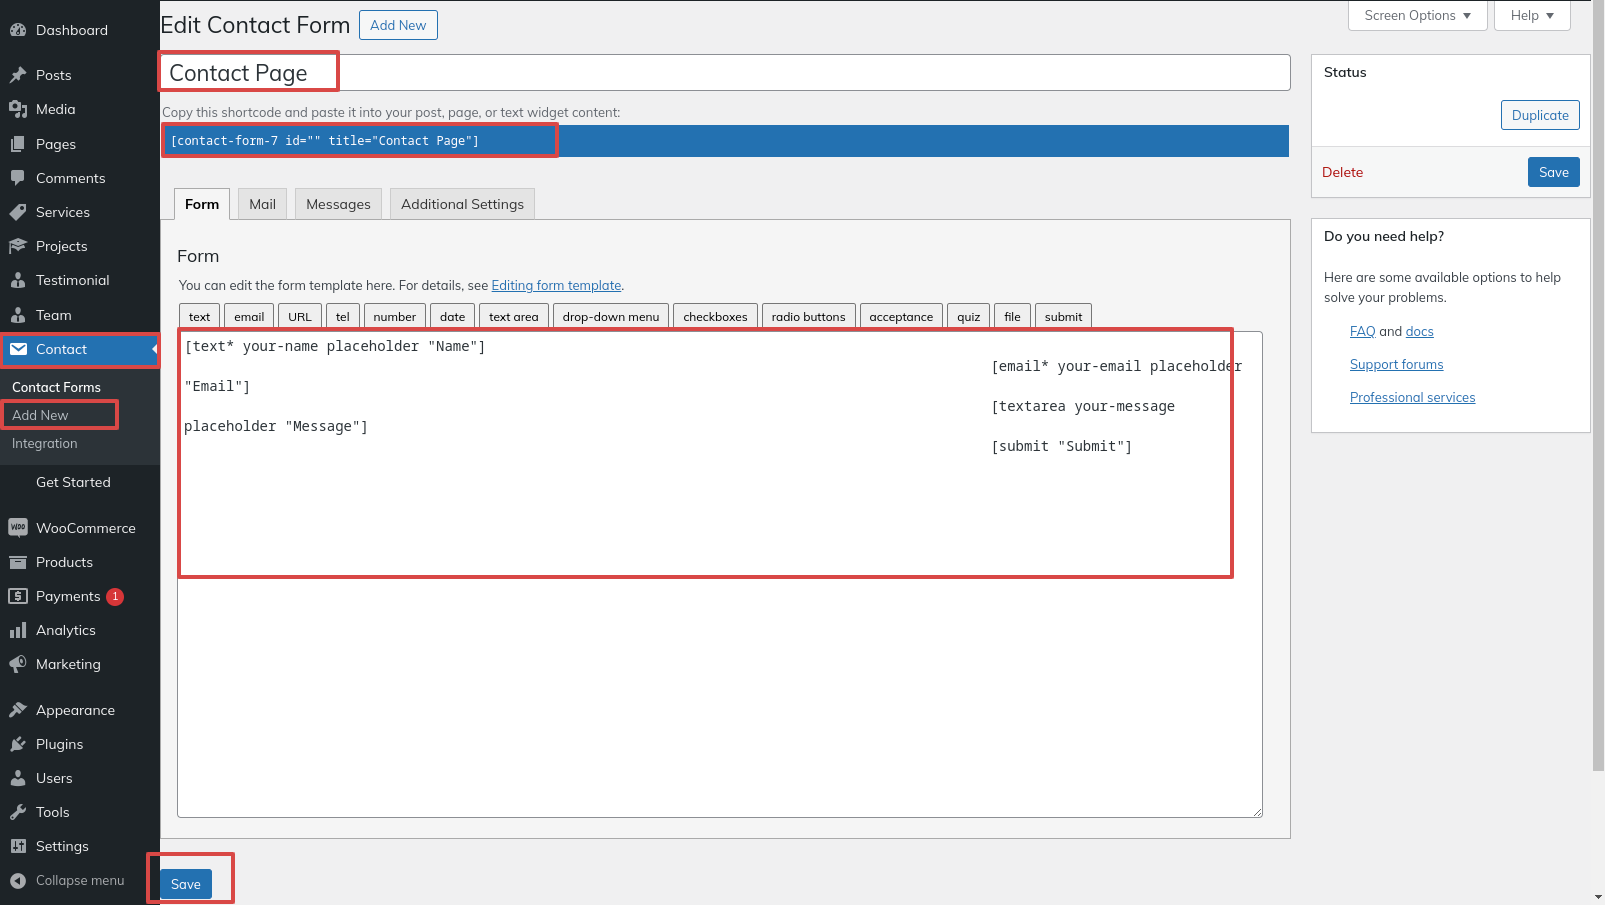Insert a checkboxes form tag
1605x905 pixels.
715,317
